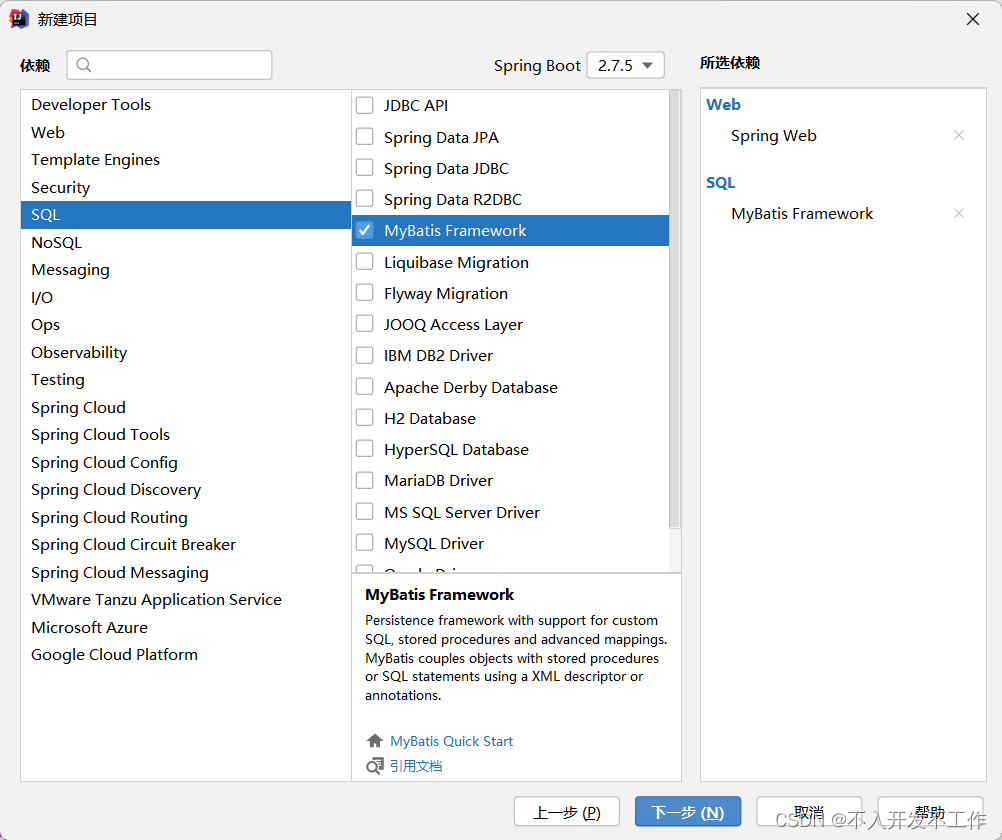The height and width of the screenshot is (840, 1002).
Task: Enable the MariaDB Driver checkbox
Action: point(364,480)
